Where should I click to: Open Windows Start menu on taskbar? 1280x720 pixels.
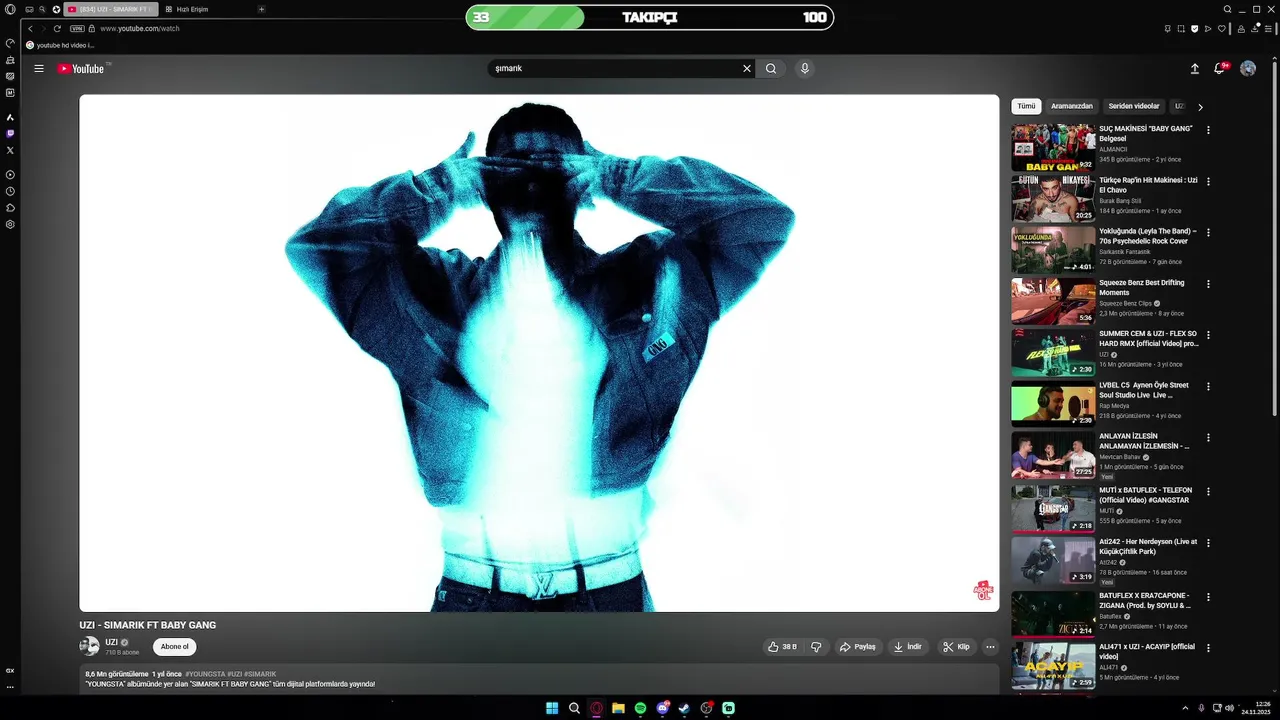tap(552, 708)
